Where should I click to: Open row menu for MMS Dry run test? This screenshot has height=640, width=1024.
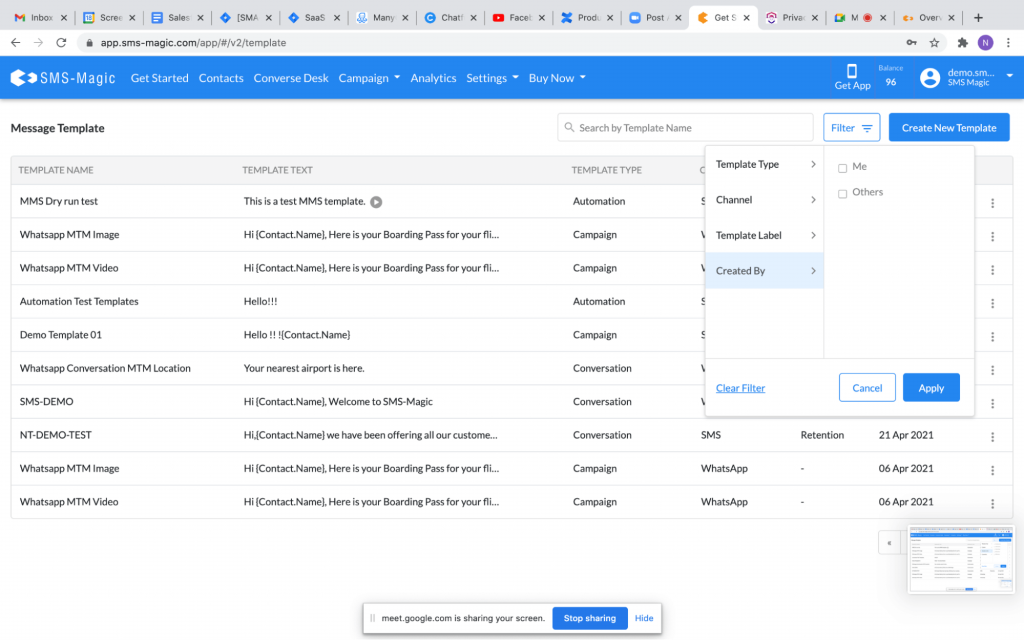[x=992, y=203]
